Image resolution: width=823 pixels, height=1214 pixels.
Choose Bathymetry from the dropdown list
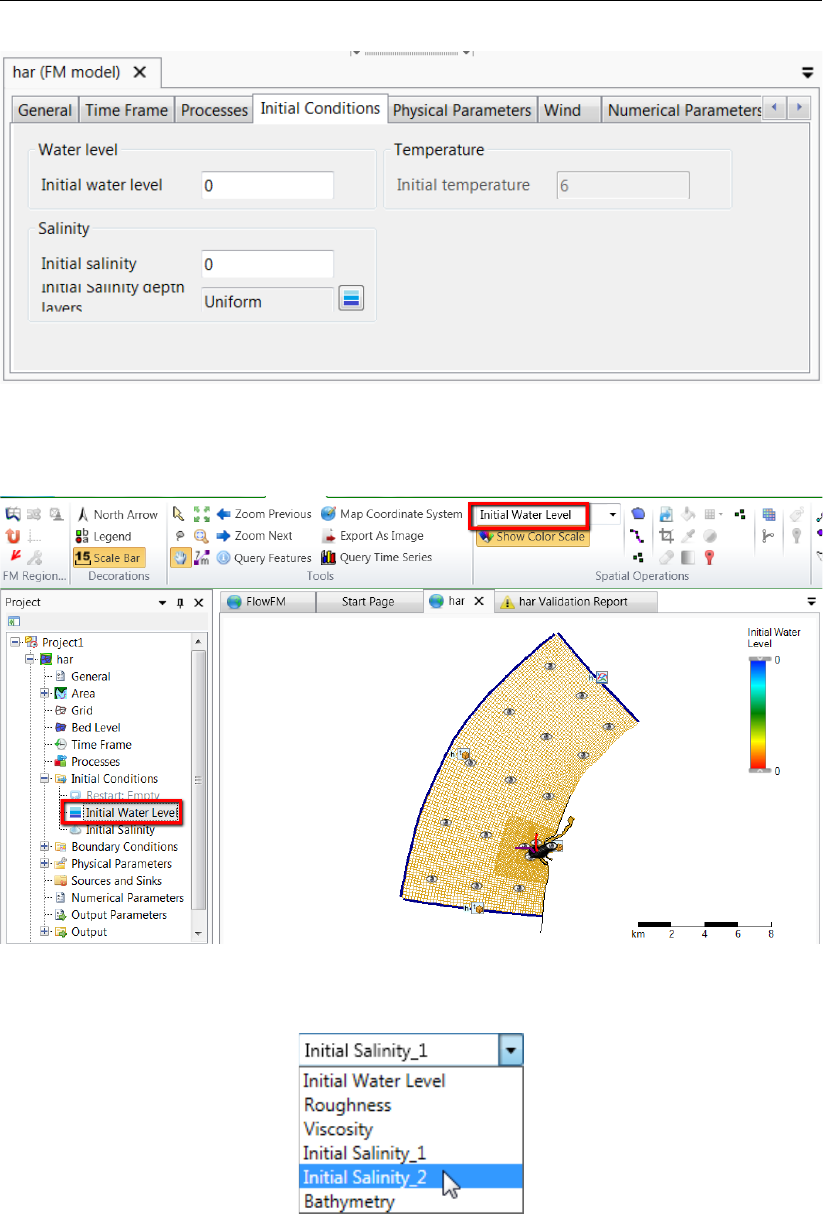click(x=411, y=1201)
